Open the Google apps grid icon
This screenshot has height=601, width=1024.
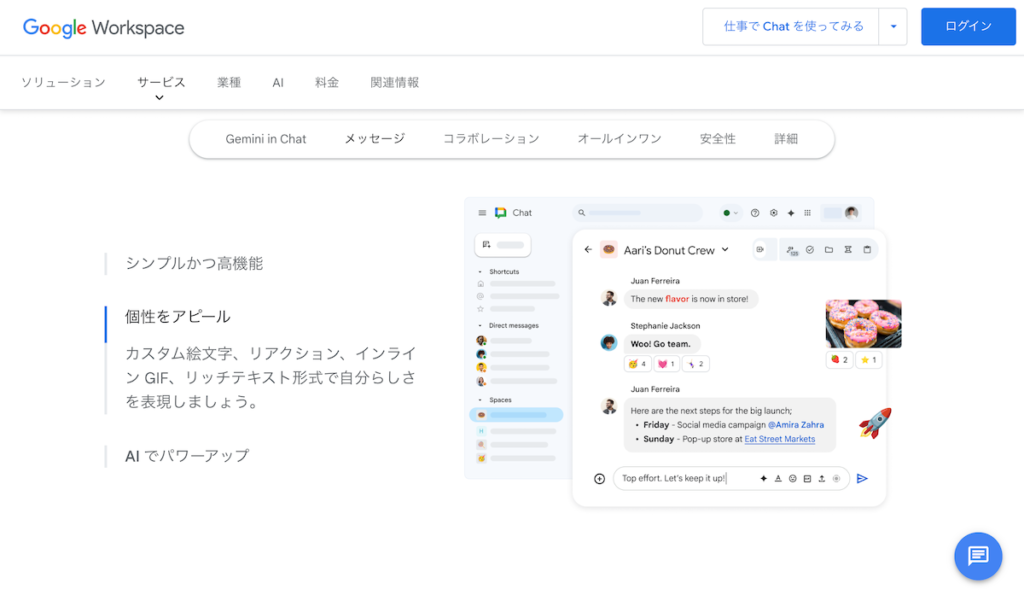pyautogui.click(x=808, y=213)
